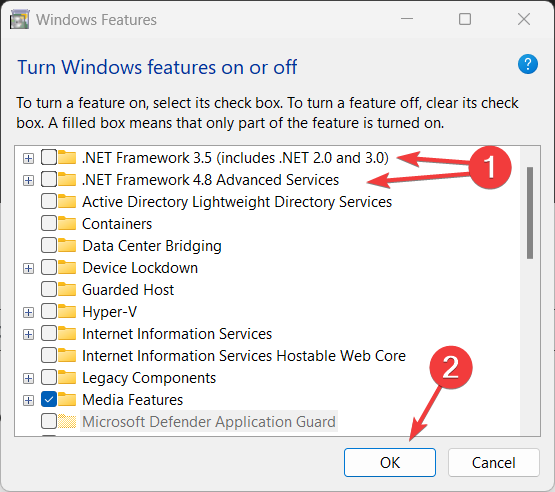Click the Legacy Components folder icon
The height and width of the screenshot is (492, 555).
pyautogui.click(x=67, y=378)
